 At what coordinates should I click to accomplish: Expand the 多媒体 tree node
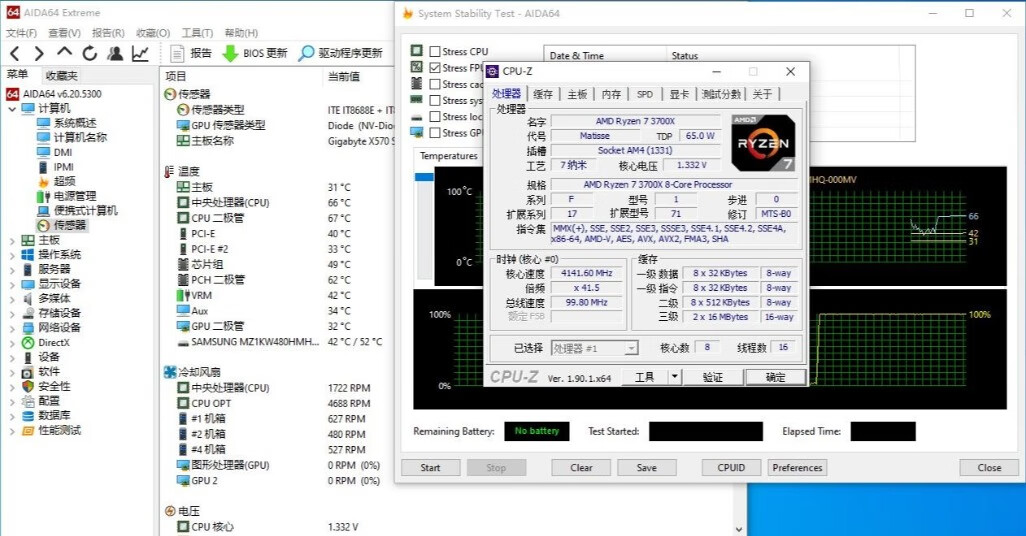(12, 299)
